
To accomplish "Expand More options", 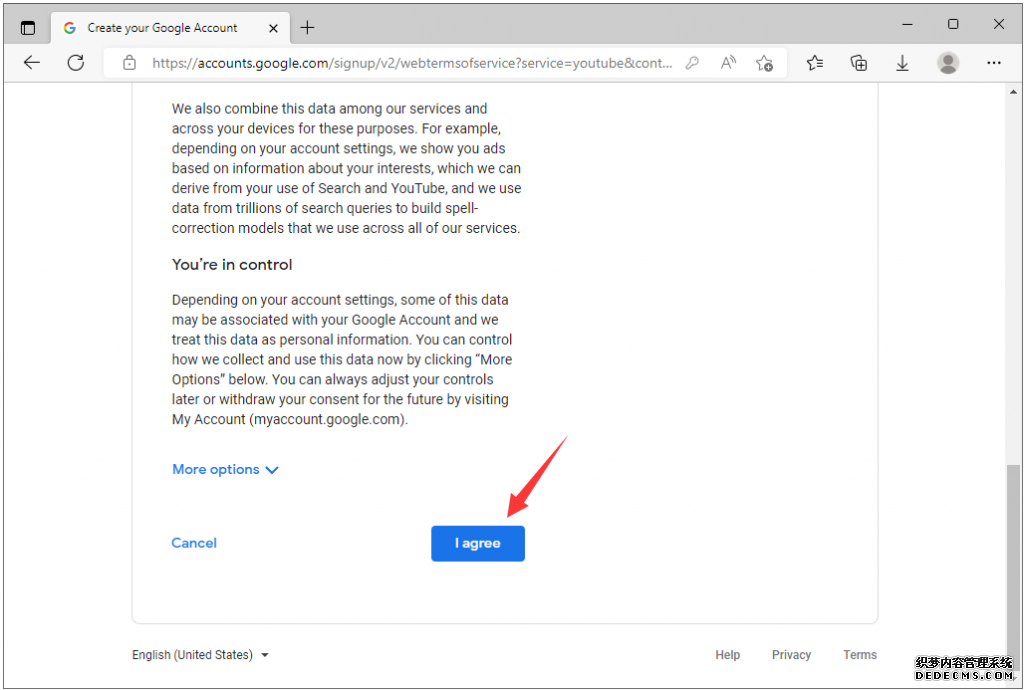I will pyautogui.click(x=225, y=469).
